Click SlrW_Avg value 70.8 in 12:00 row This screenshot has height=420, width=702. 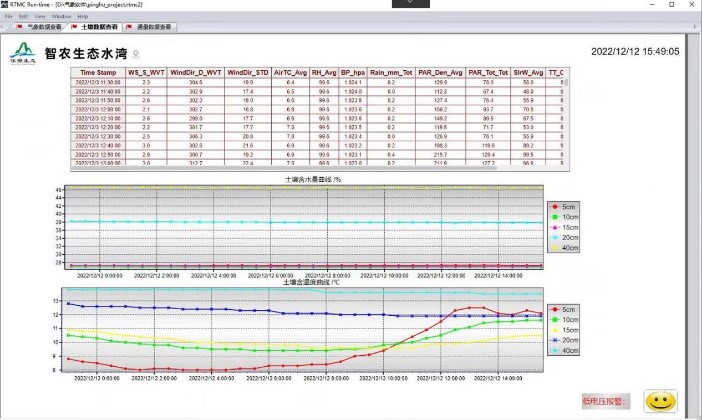pyautogui.click(x=528, y=109)
